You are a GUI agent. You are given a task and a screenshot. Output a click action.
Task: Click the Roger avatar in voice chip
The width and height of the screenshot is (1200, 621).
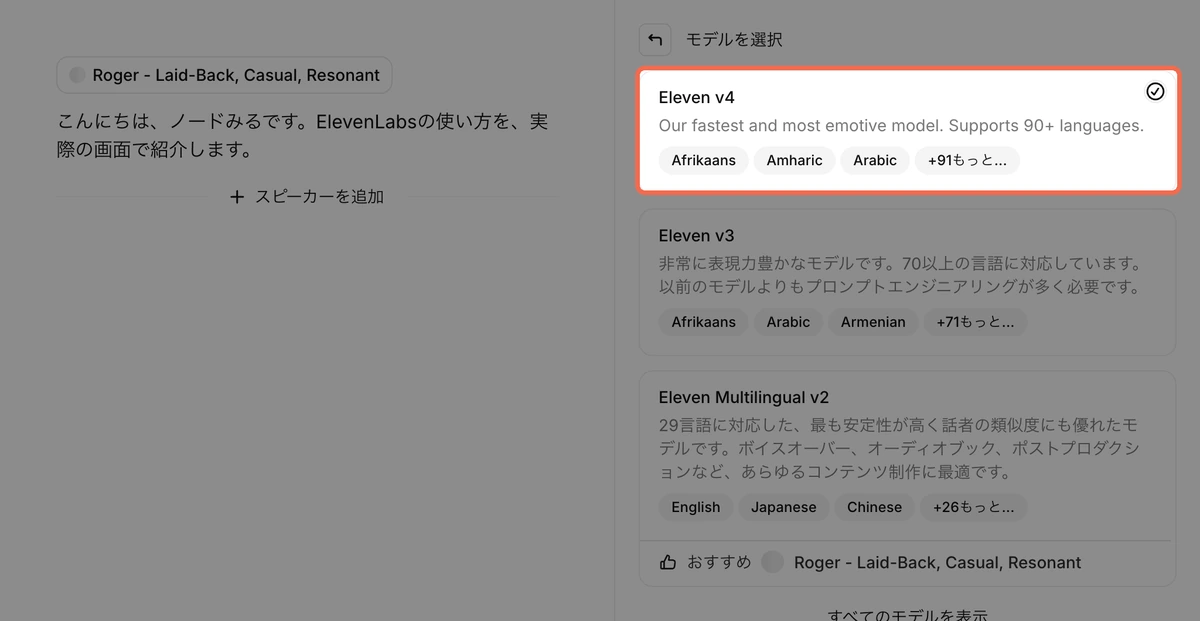tap(78, 75)
